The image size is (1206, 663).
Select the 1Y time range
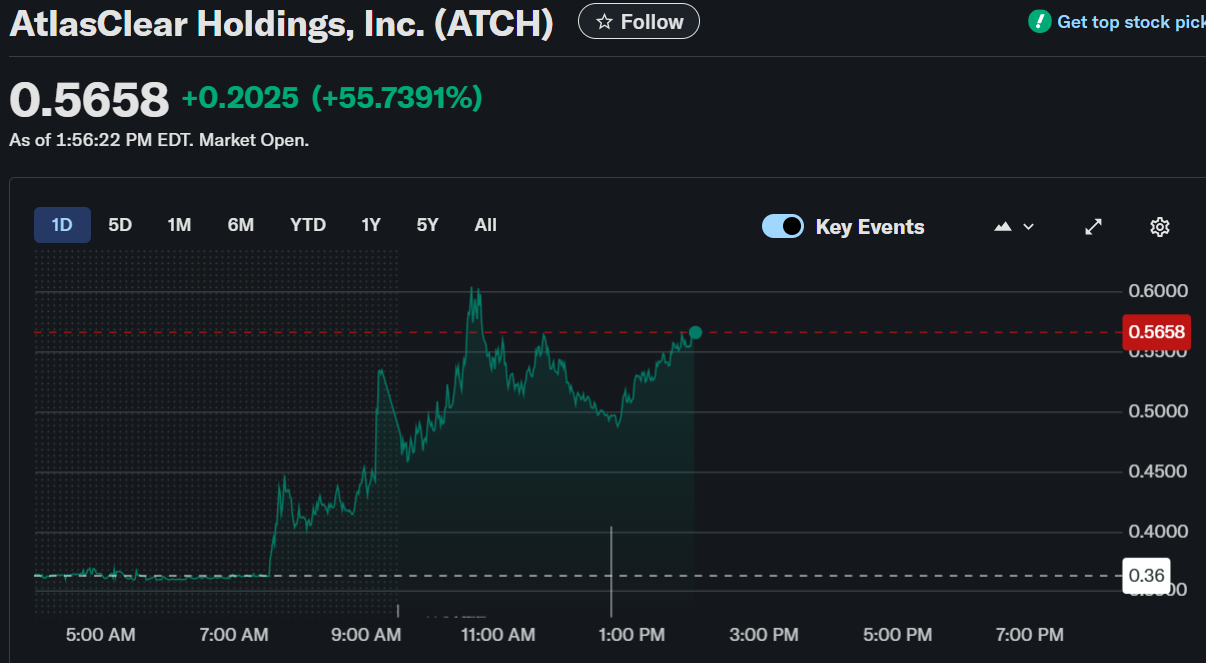coord(371,225)
